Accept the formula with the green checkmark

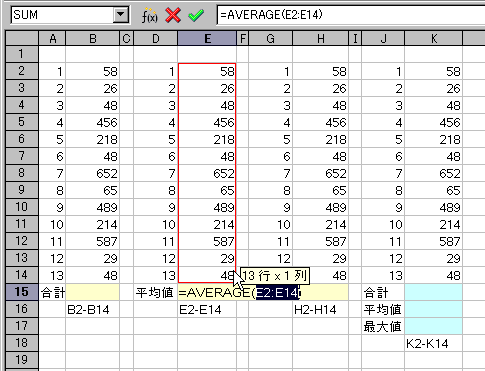coord(196,15)
